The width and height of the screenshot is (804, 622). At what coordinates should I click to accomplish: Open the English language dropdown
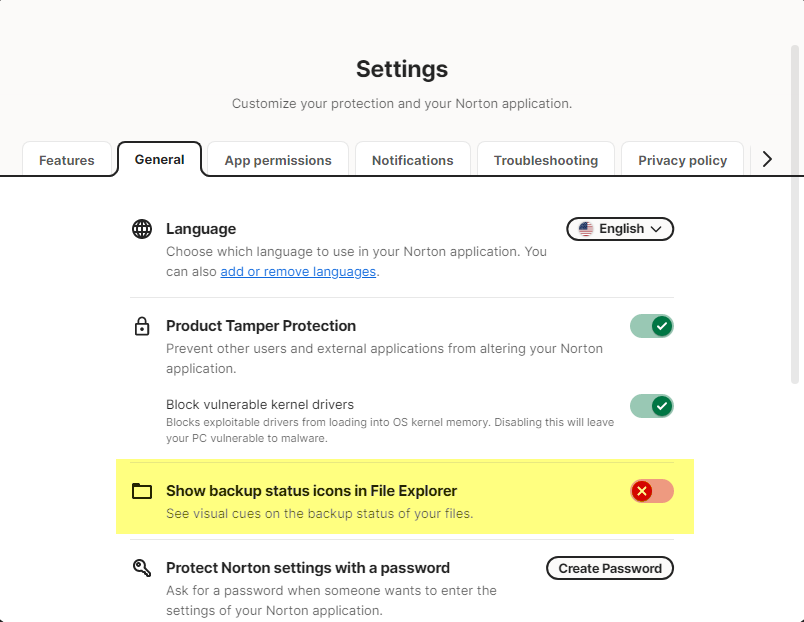tap(620, 229)
